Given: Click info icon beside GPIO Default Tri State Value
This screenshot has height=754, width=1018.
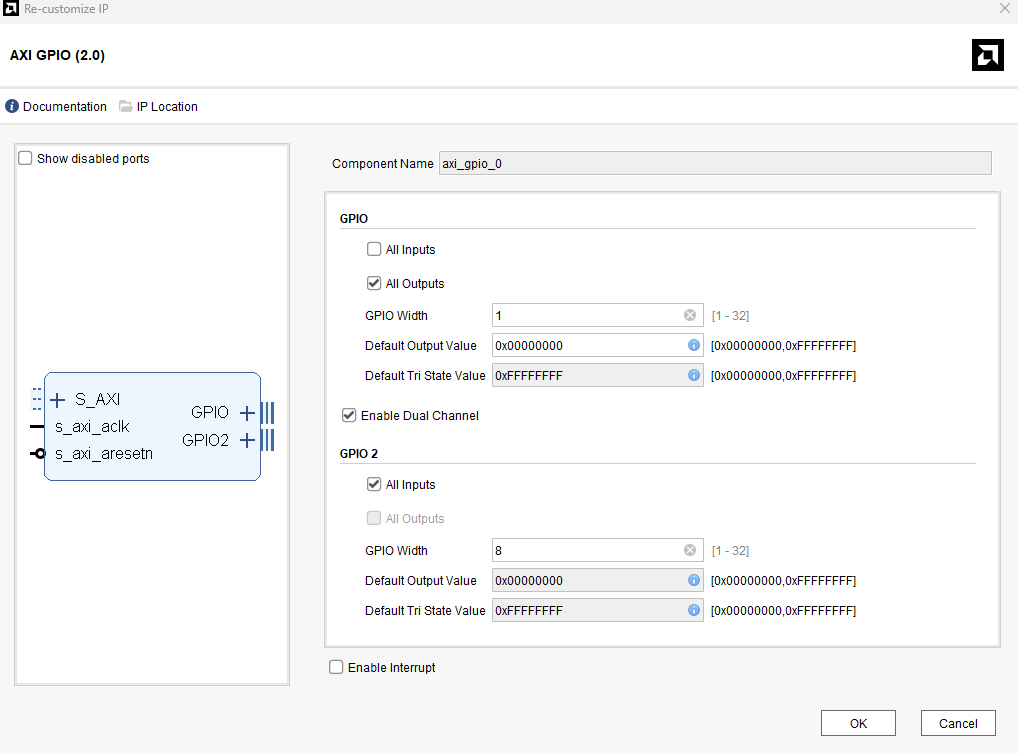Looking at the screenshot, I should click(x=693, y=375).
